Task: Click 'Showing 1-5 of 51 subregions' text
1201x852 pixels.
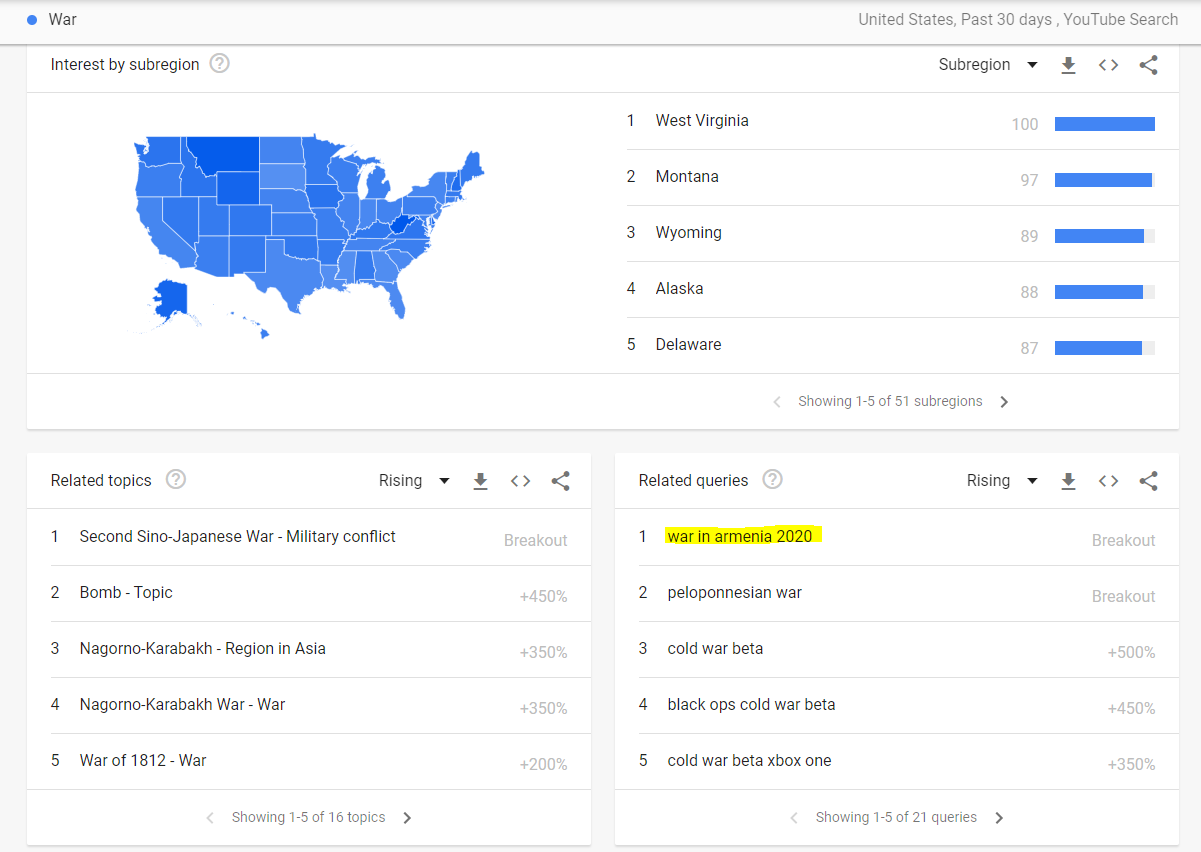Action: coord(890,402)
